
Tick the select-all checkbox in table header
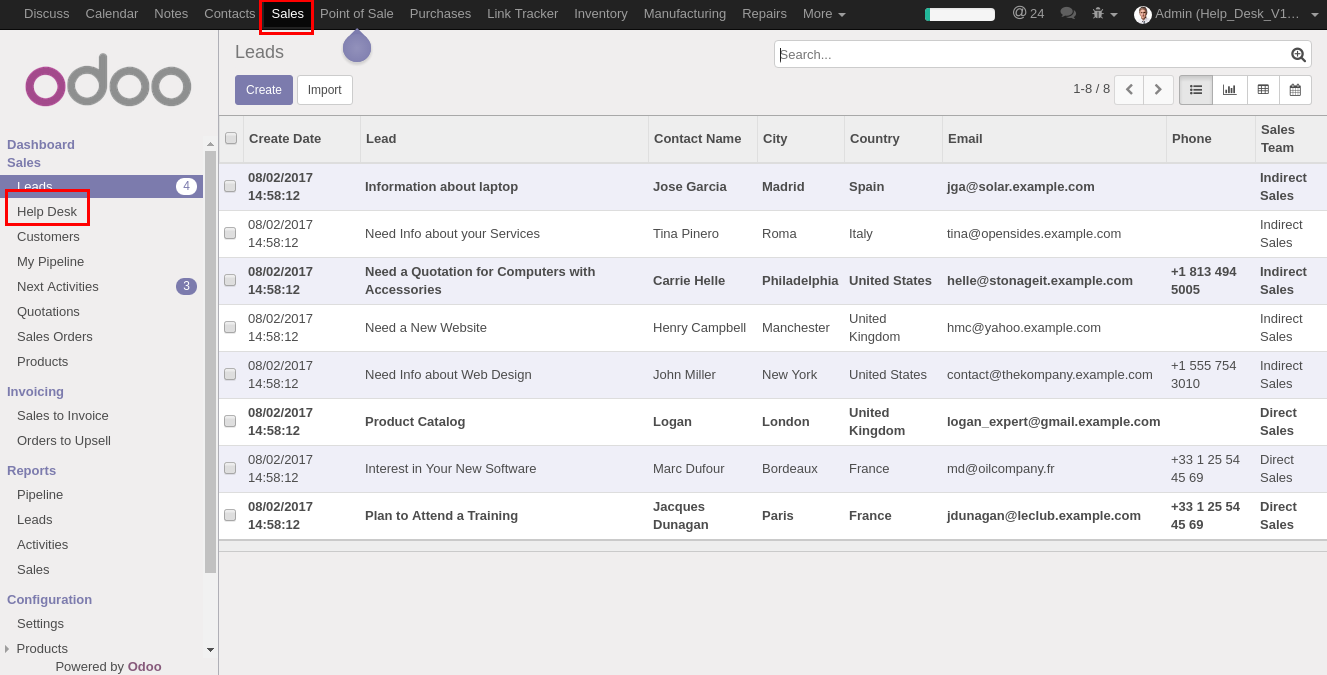[231, 138]
